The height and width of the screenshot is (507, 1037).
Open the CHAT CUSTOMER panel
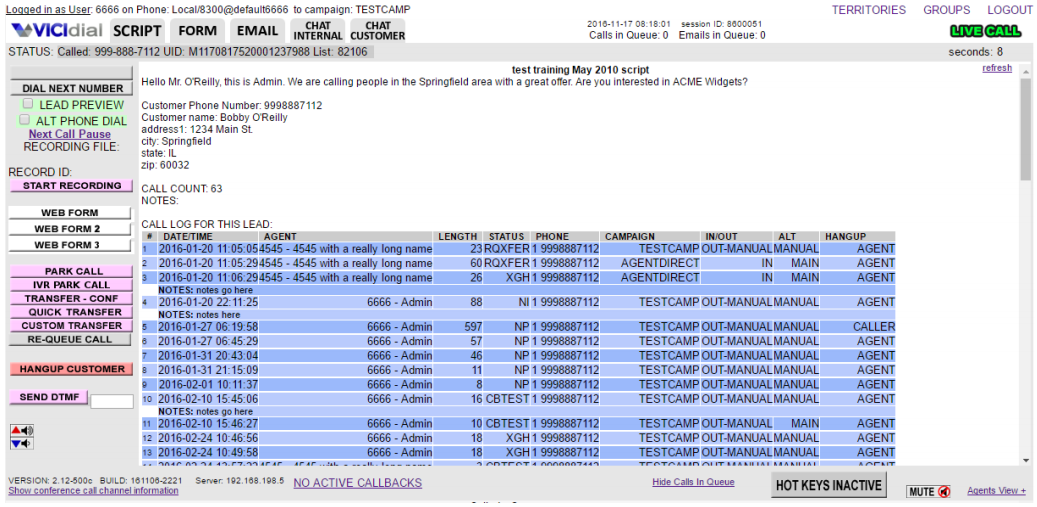pos(378,31)
